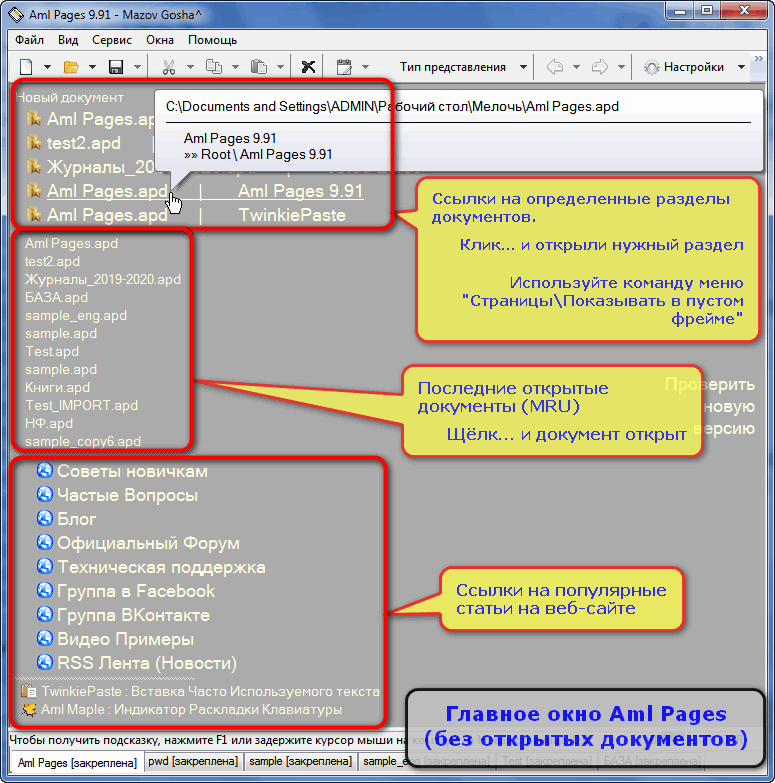Viewport: 775px width, 783px height.
Task: Open the Вид menu
Action: tap(68, 40)
